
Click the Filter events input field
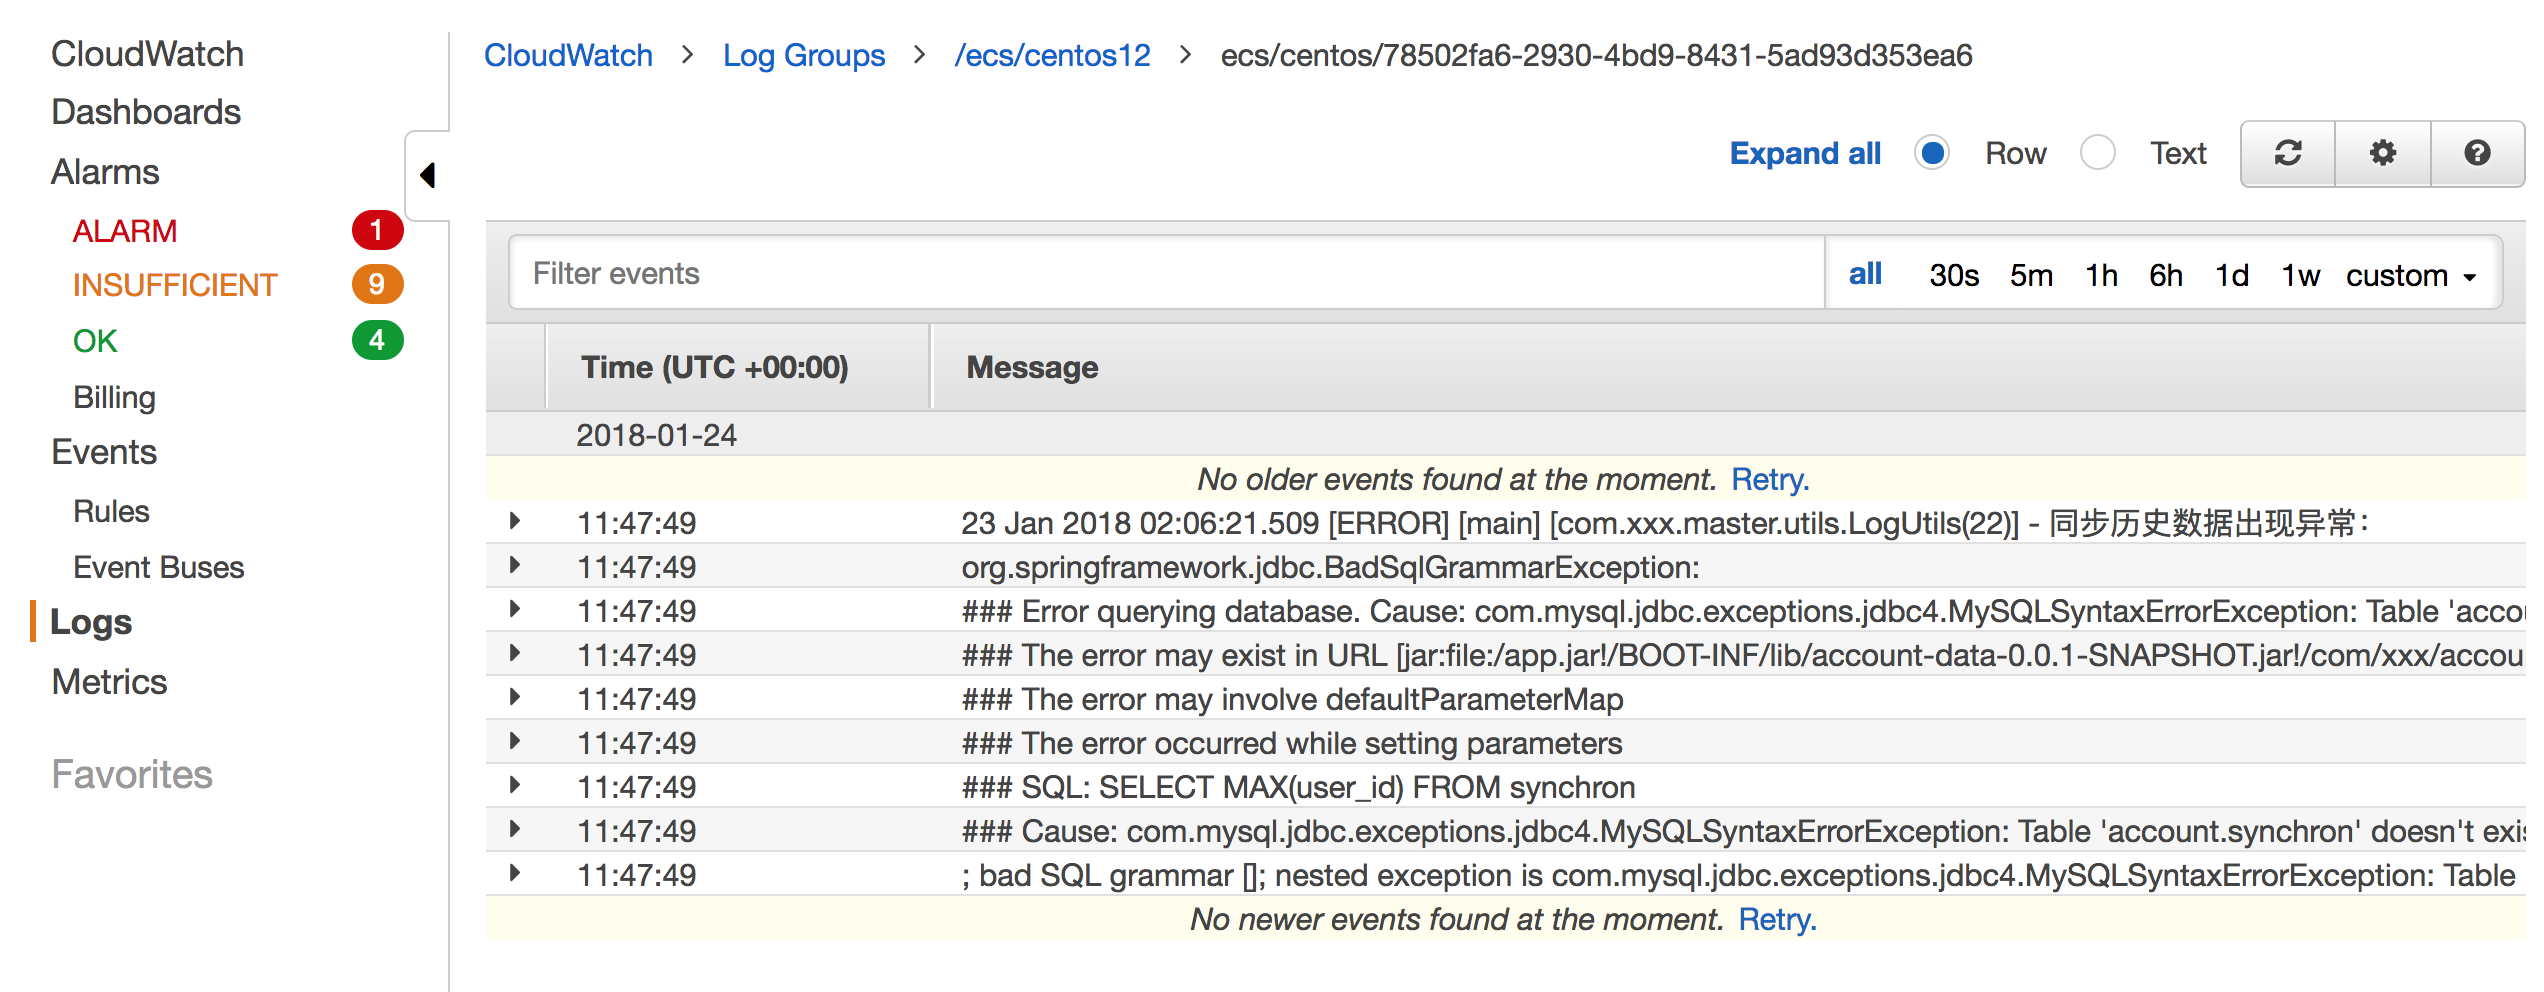point(1166,273)
